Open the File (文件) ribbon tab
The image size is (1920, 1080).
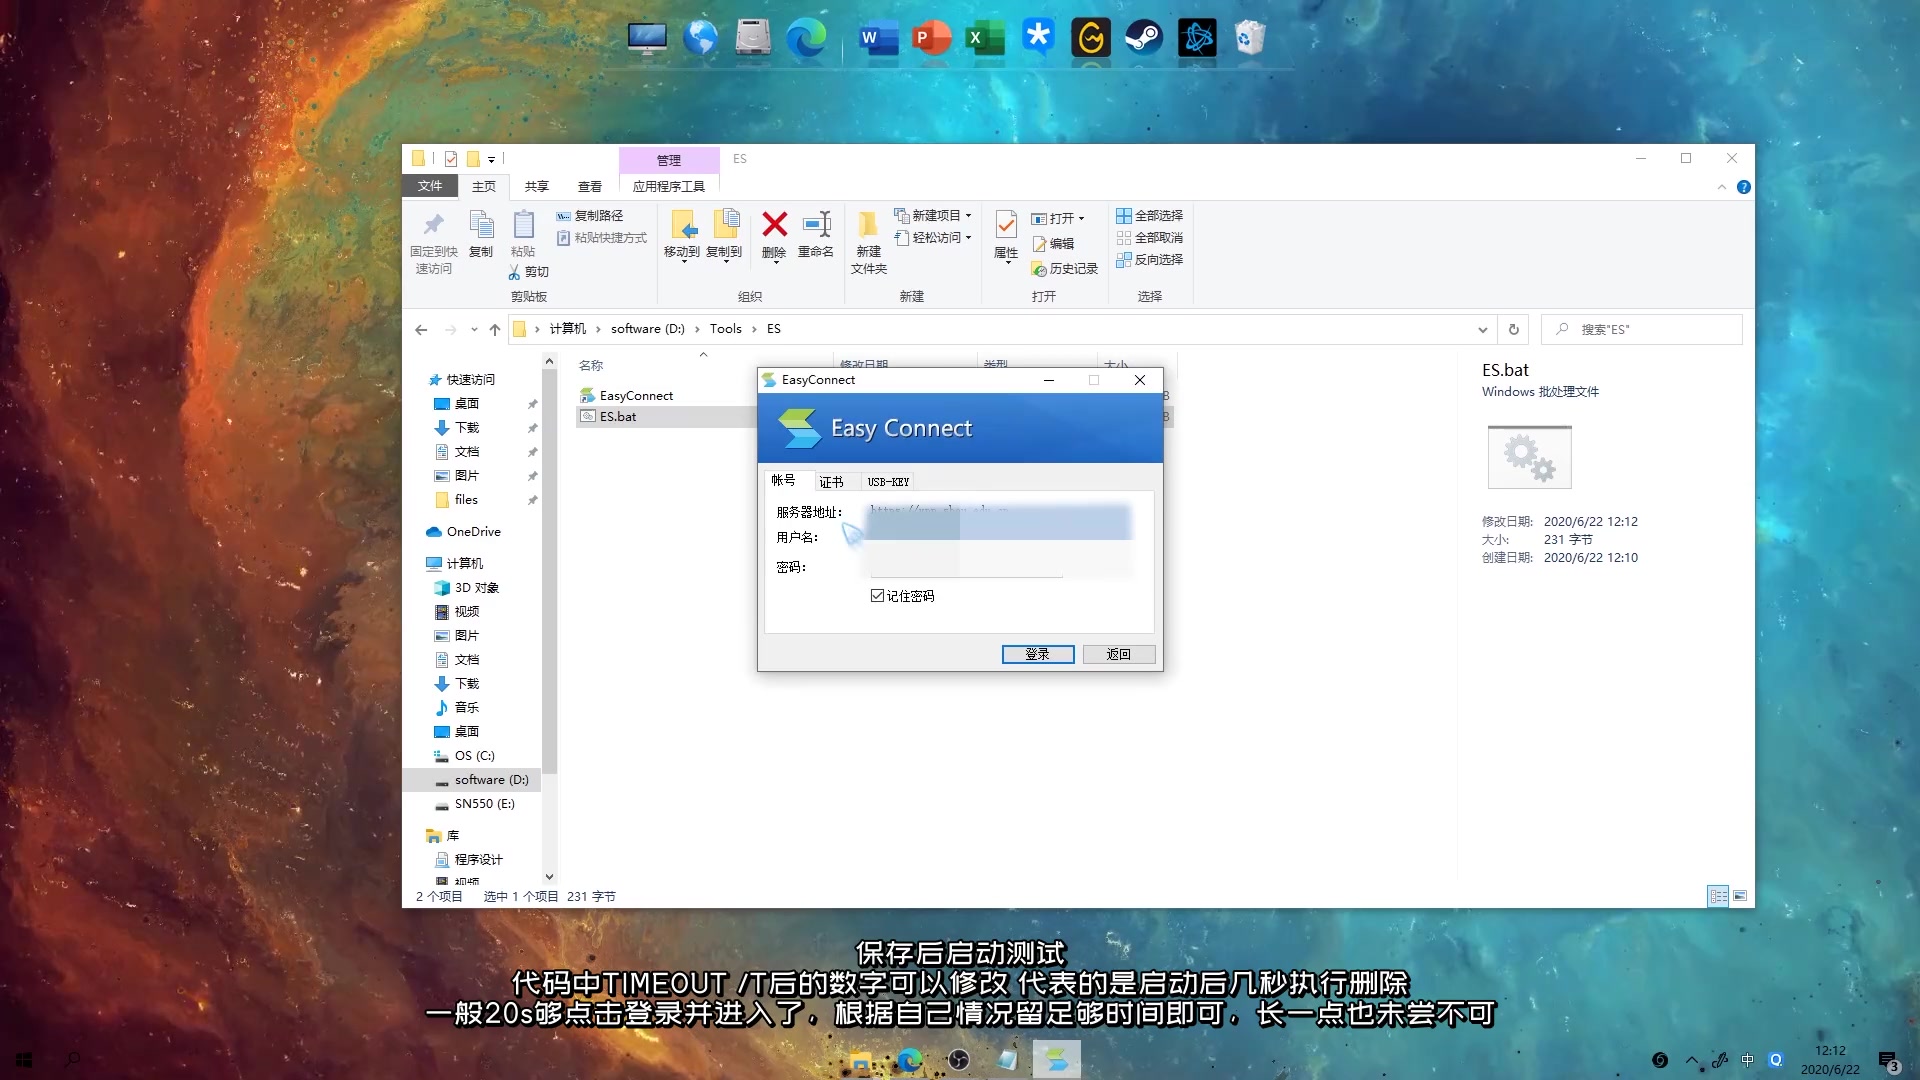(430, 186)
